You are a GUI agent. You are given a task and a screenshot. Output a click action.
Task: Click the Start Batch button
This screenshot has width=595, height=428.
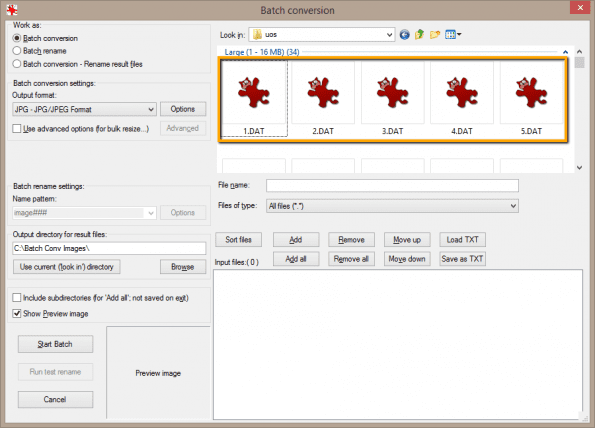pos(55,344)
